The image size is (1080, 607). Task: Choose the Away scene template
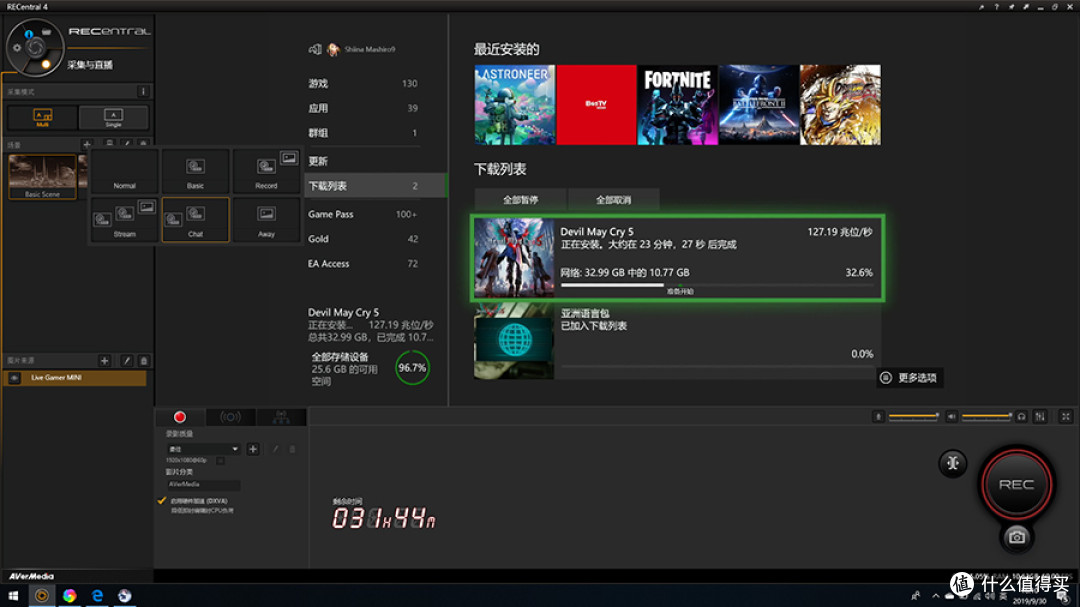tap(266, 219)
